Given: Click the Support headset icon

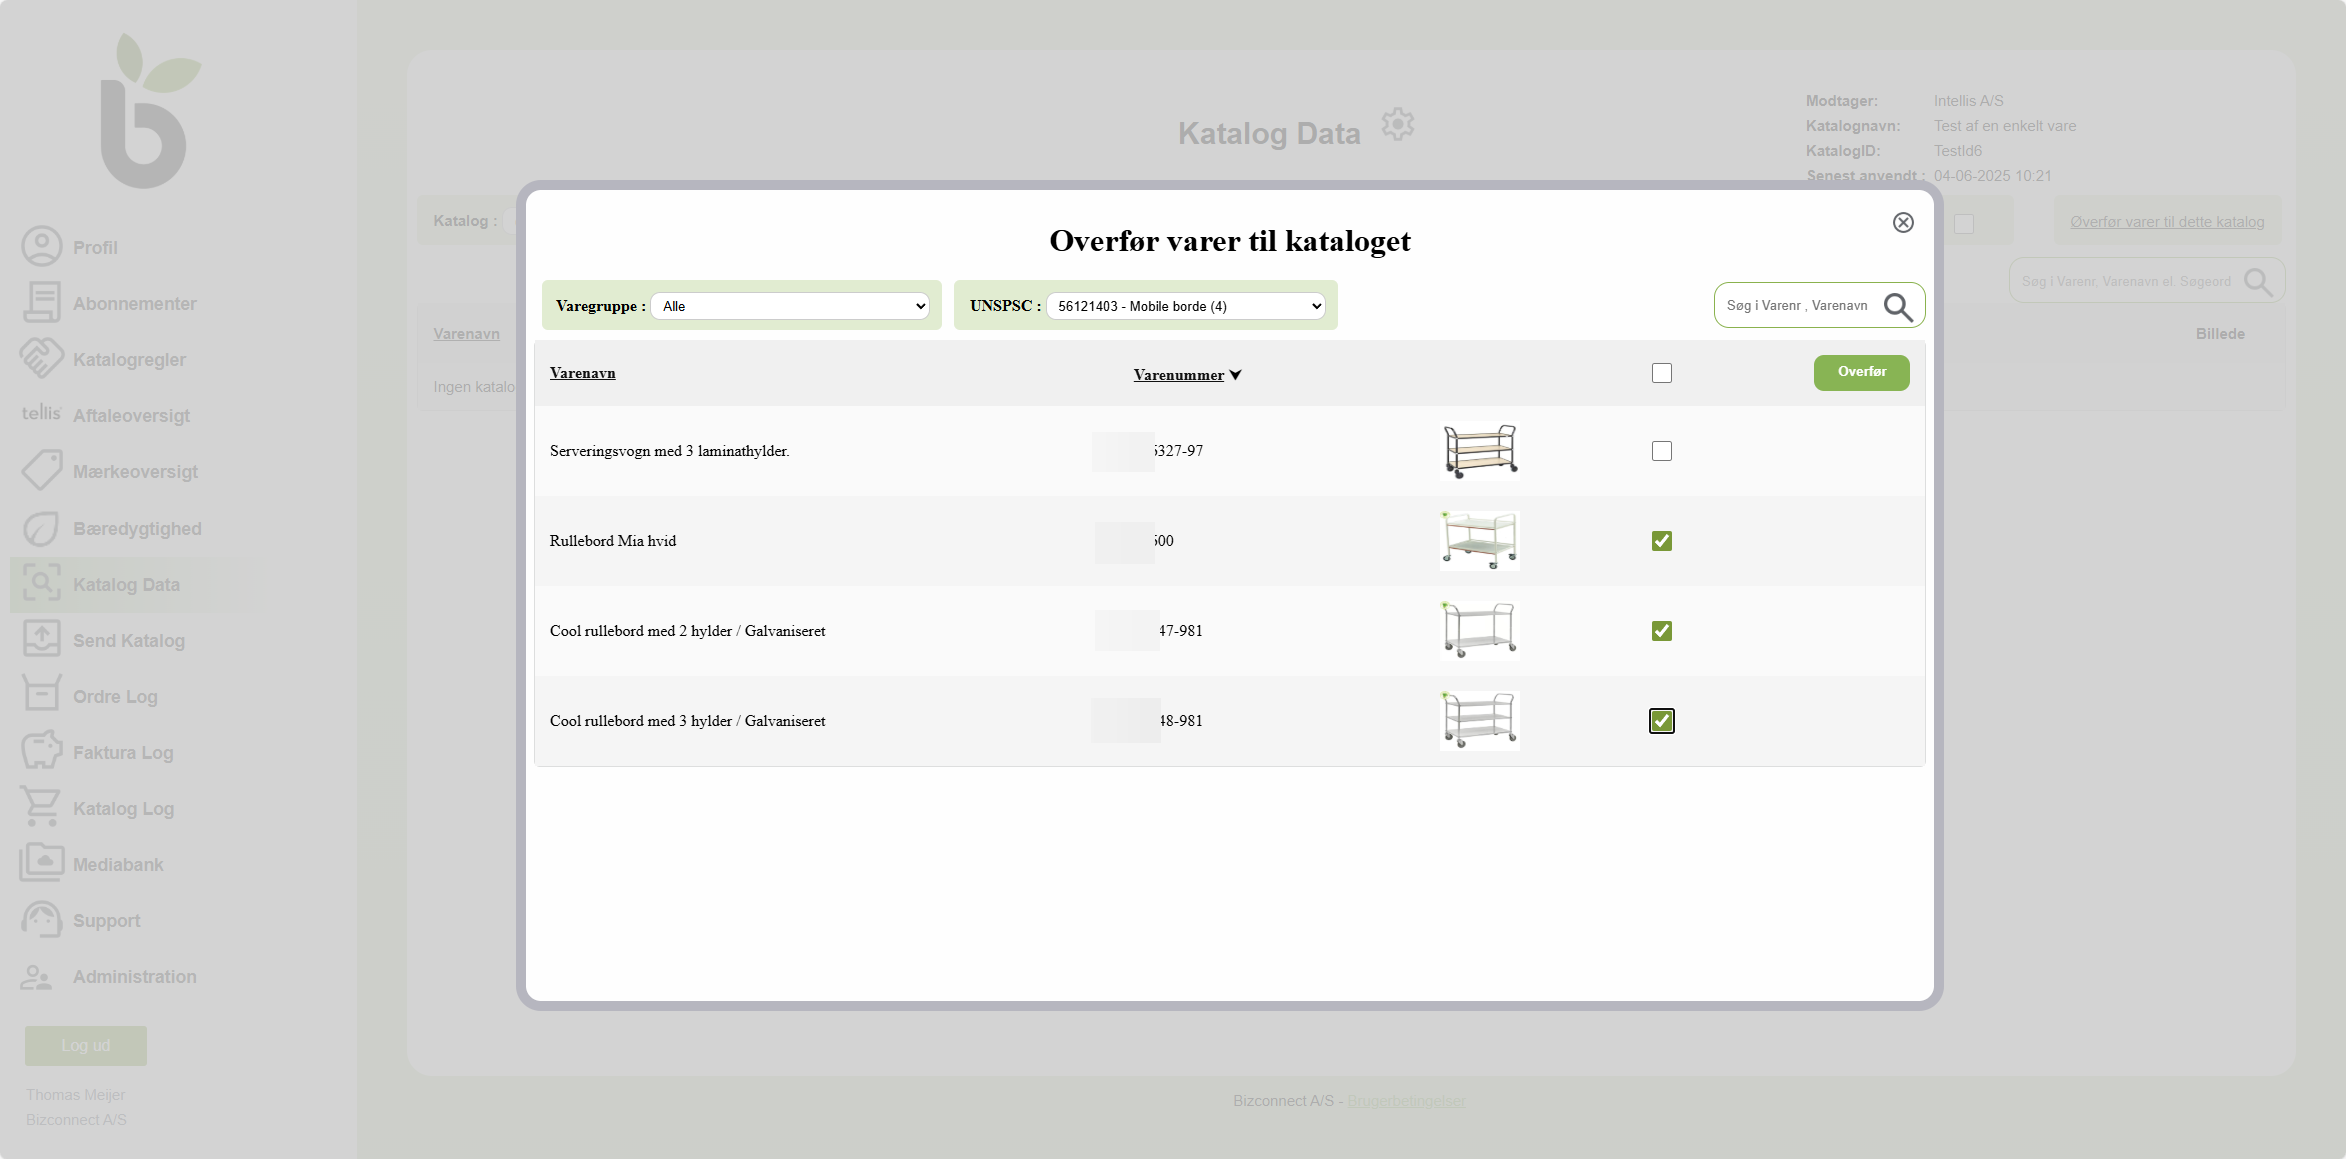Looking at the screenshot, I should [42, 920].
